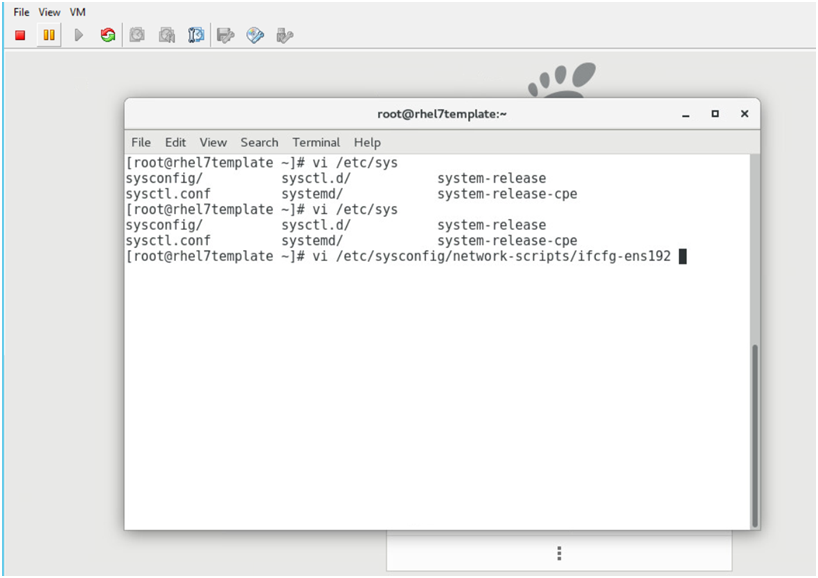
Task: Open the Terminal menu in terminal window
Action: (x=316, y=142)
